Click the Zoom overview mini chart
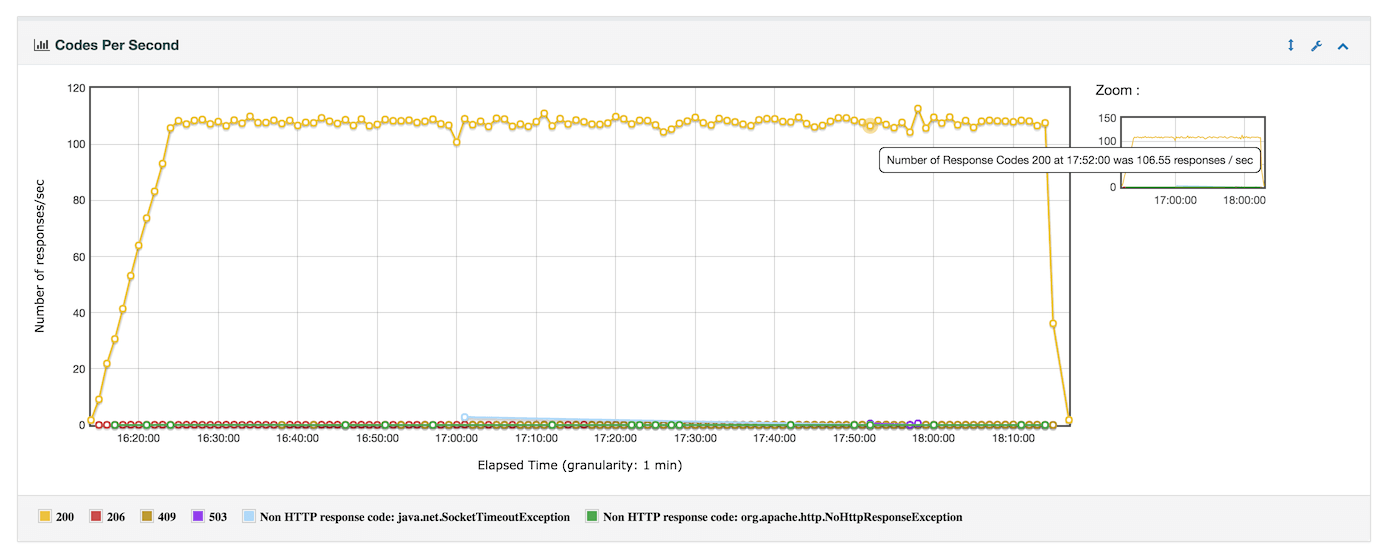Screen dimensions: 1380x558 [x=1193, y=152]
